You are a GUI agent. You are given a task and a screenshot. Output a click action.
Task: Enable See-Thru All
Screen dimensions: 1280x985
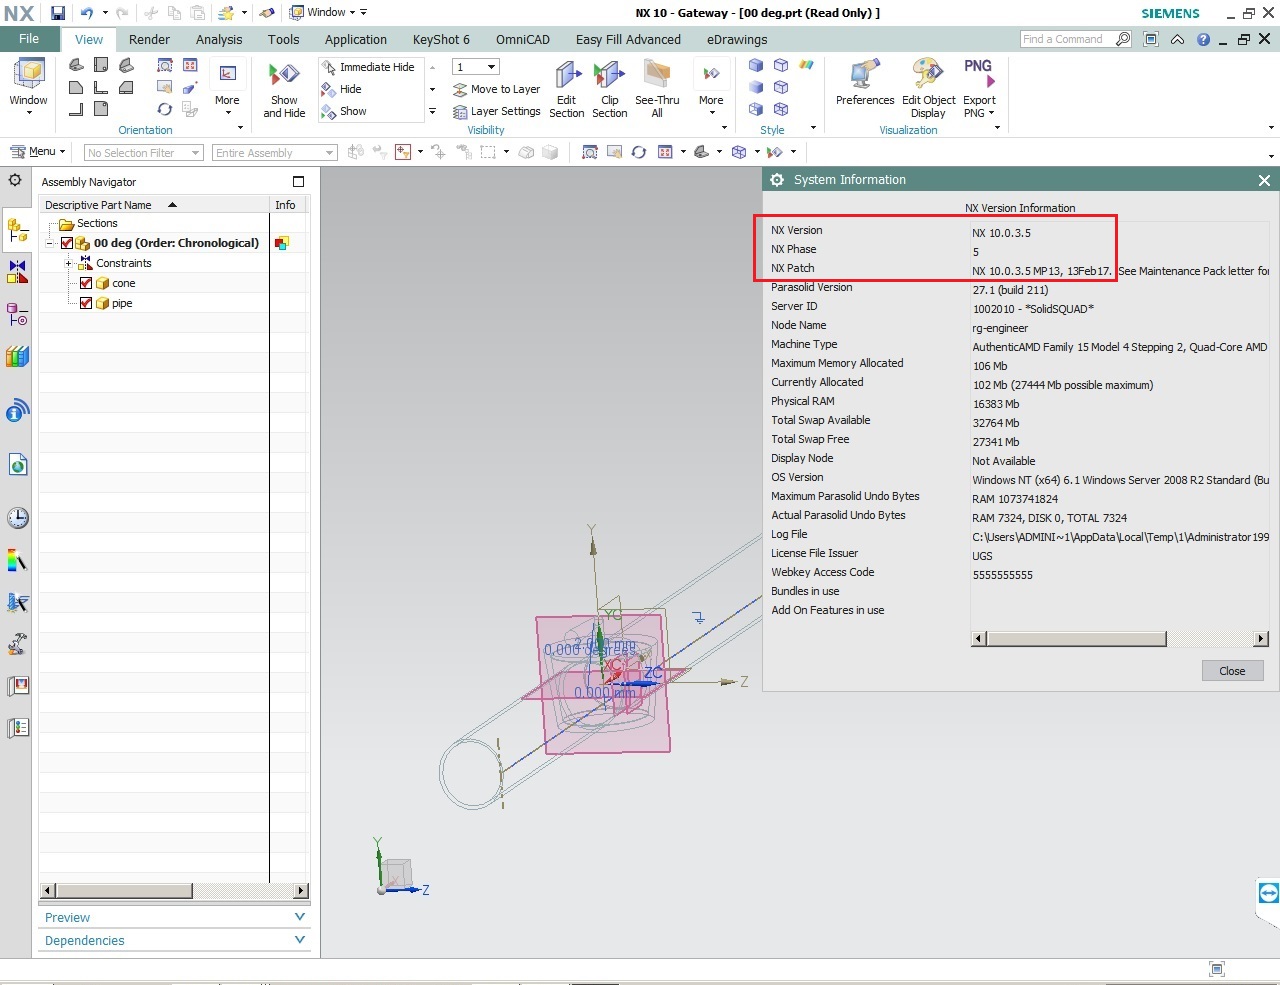(x=657, y=89)
